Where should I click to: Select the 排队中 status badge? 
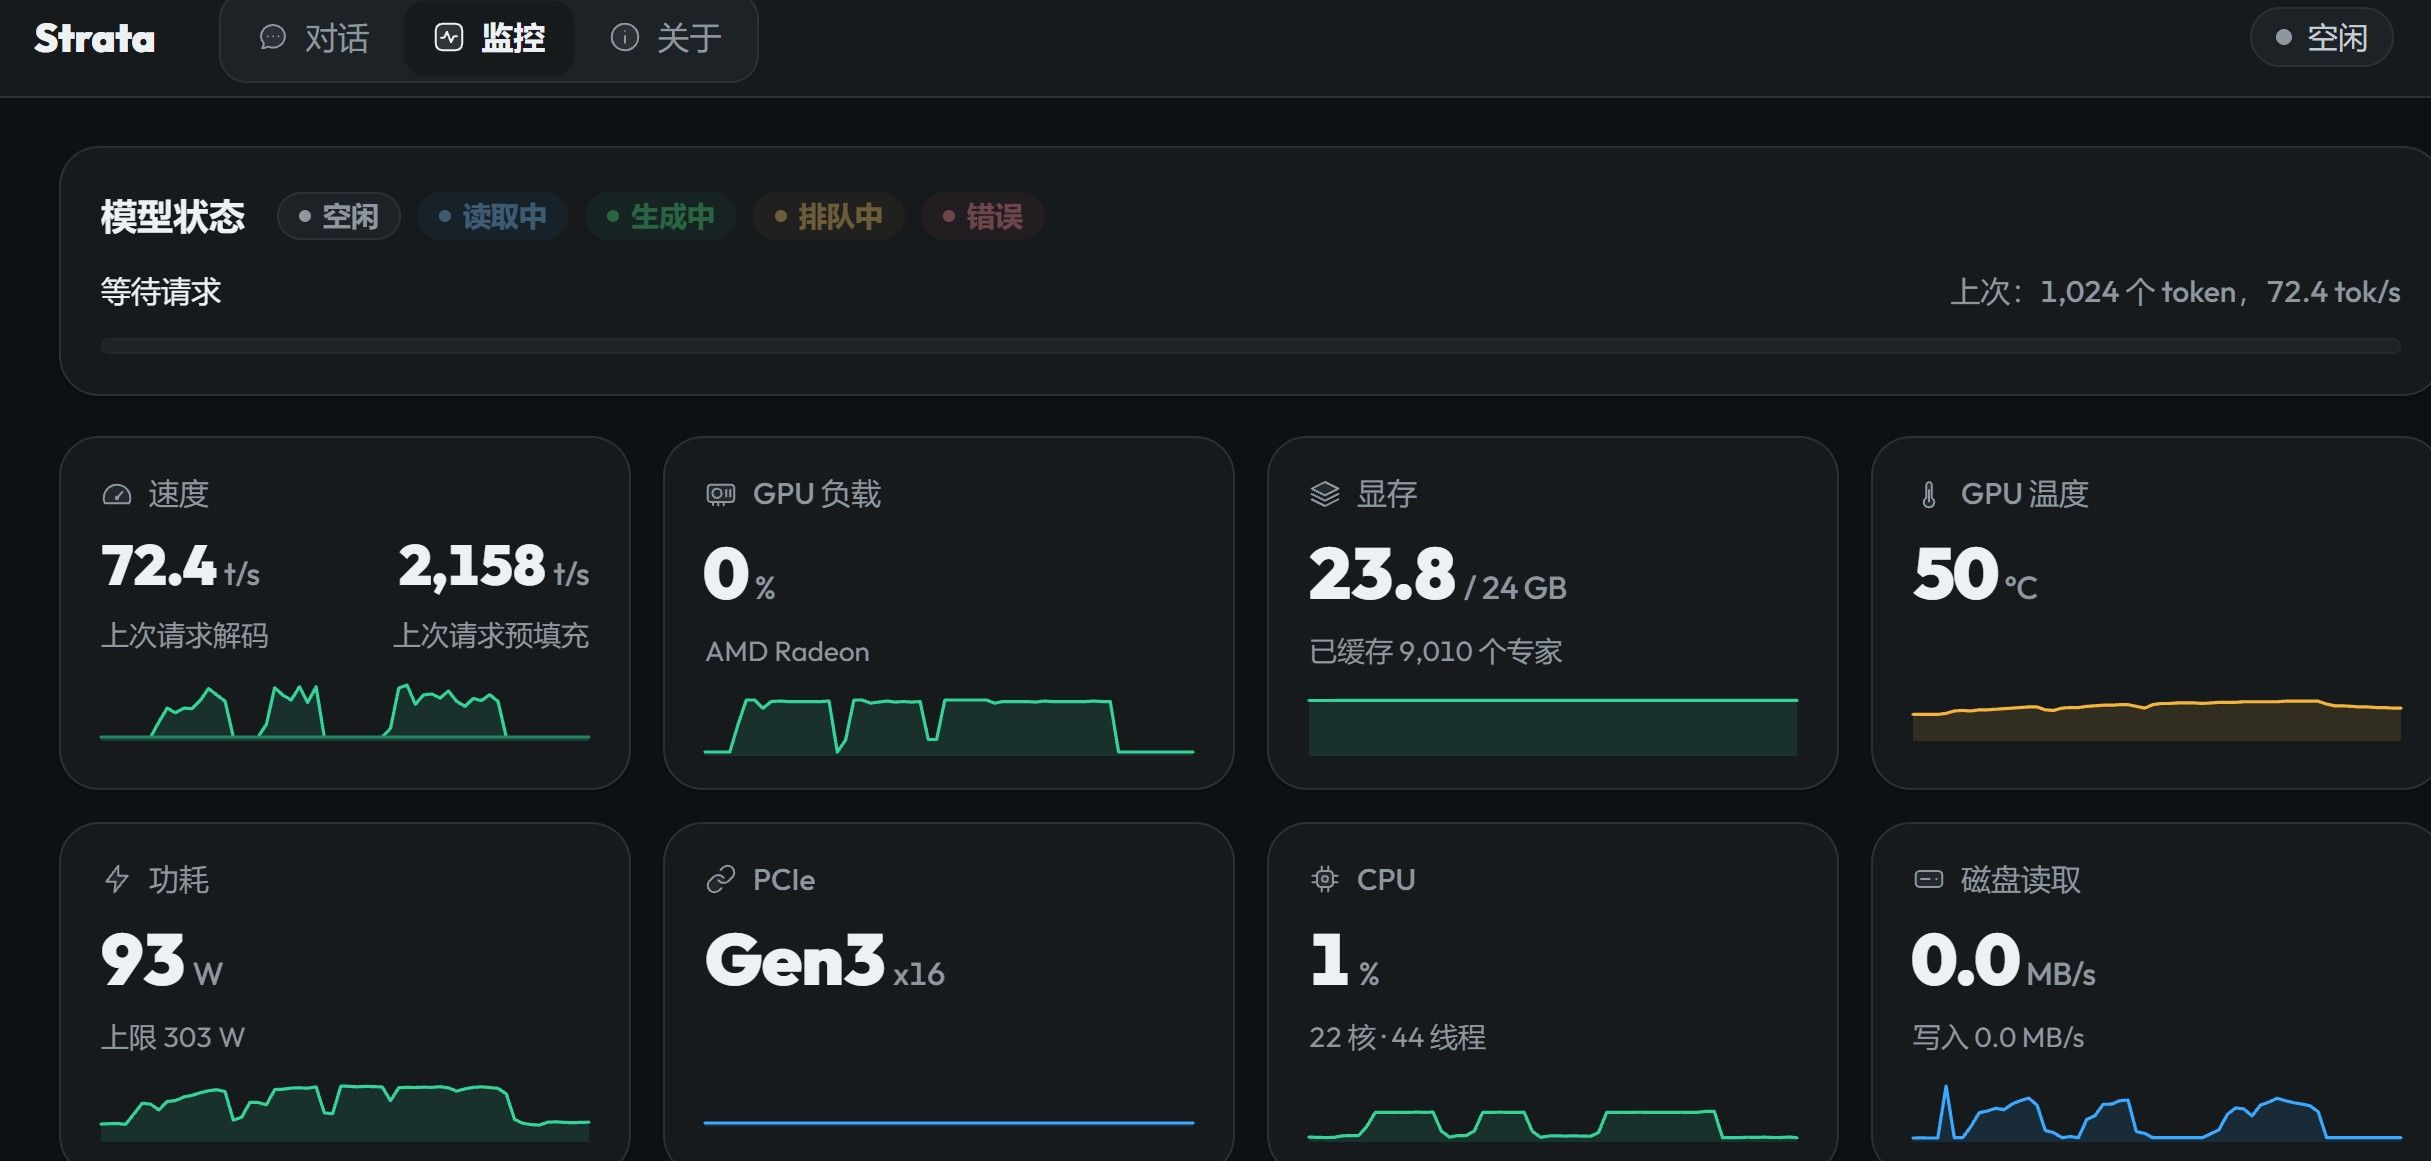tap(829, 216)
